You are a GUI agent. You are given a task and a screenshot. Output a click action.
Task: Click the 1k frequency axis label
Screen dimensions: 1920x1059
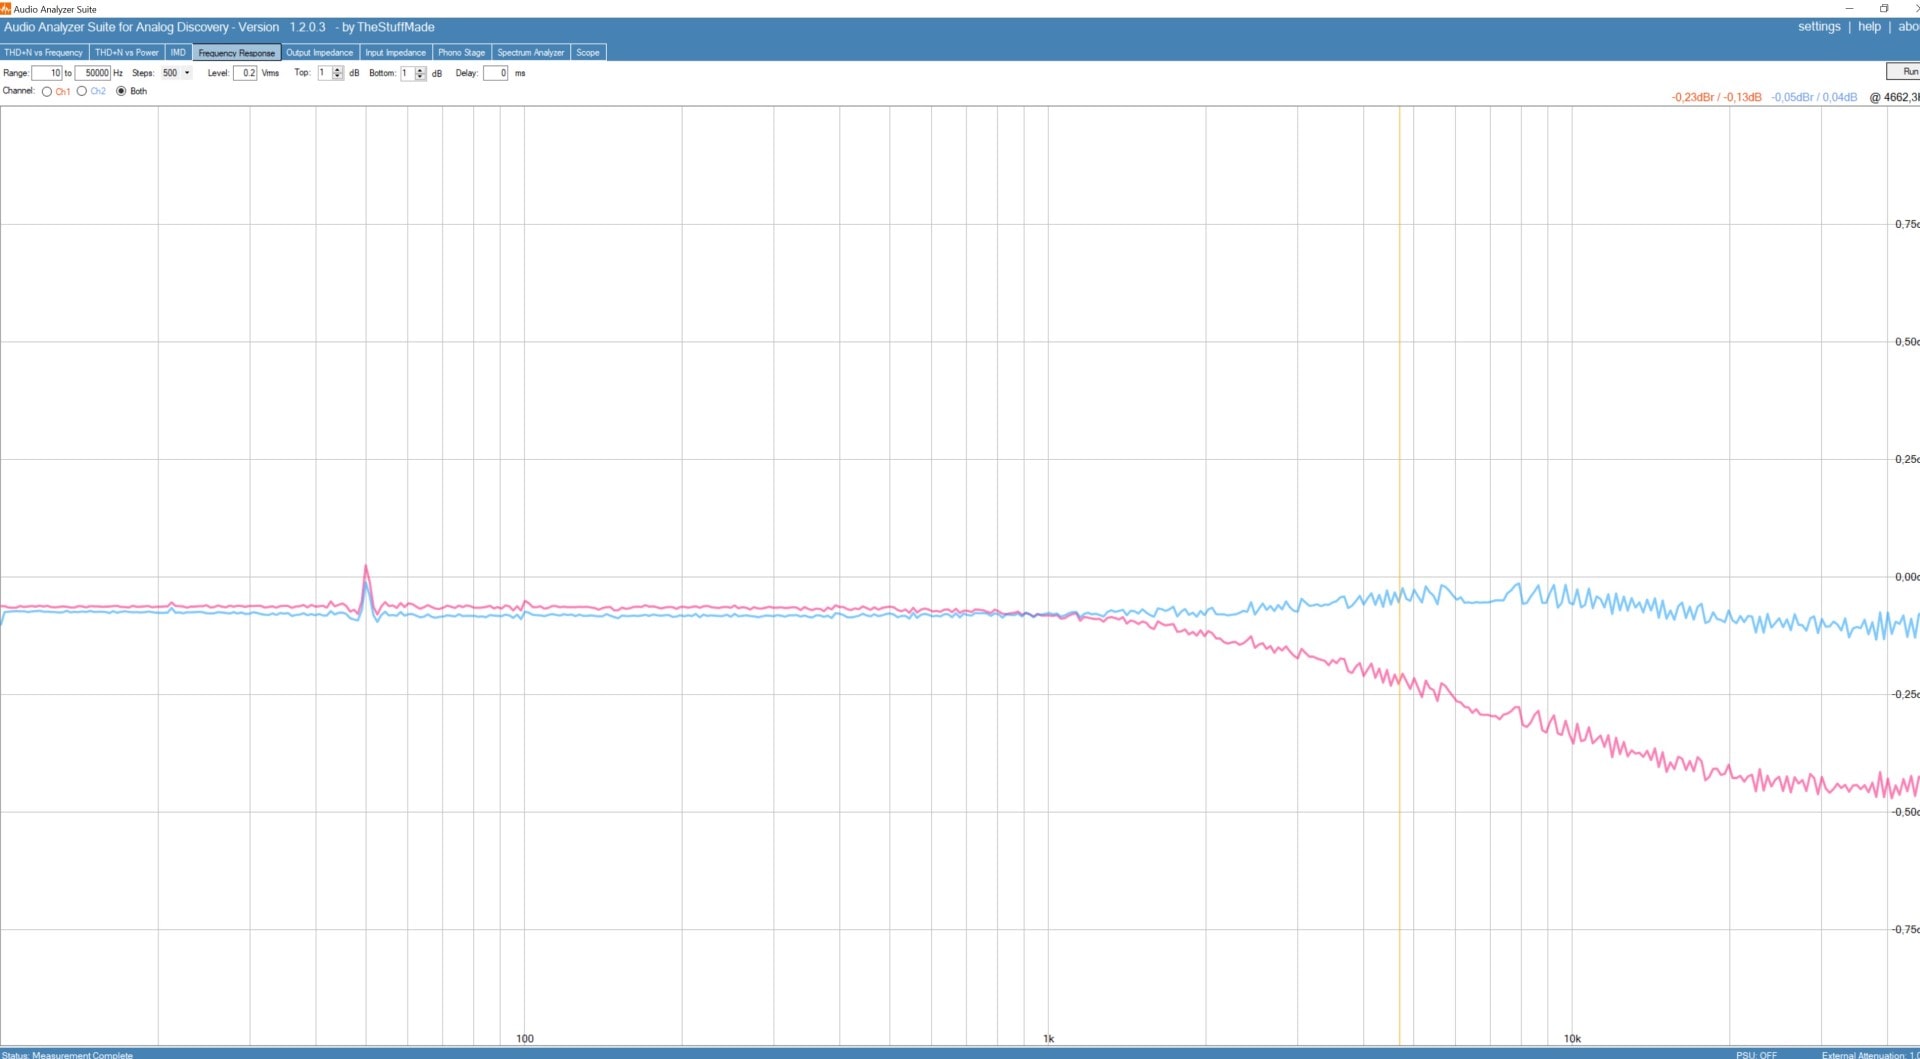tap(1048, 1038)
